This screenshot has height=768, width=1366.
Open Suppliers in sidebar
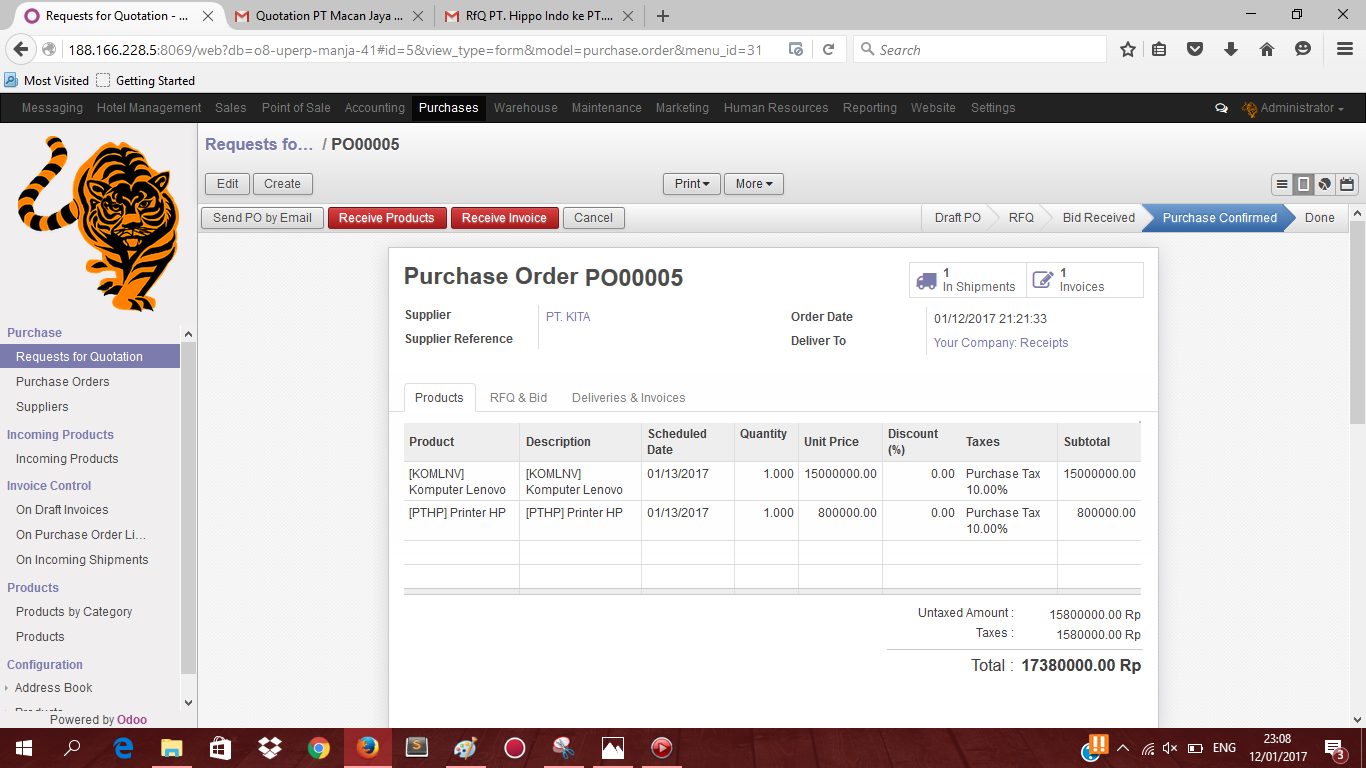click(x=42, y=407)
